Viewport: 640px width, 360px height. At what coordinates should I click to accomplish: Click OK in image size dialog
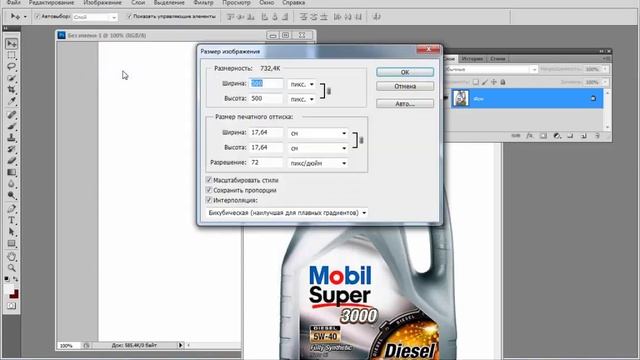(x=405, y=72)
